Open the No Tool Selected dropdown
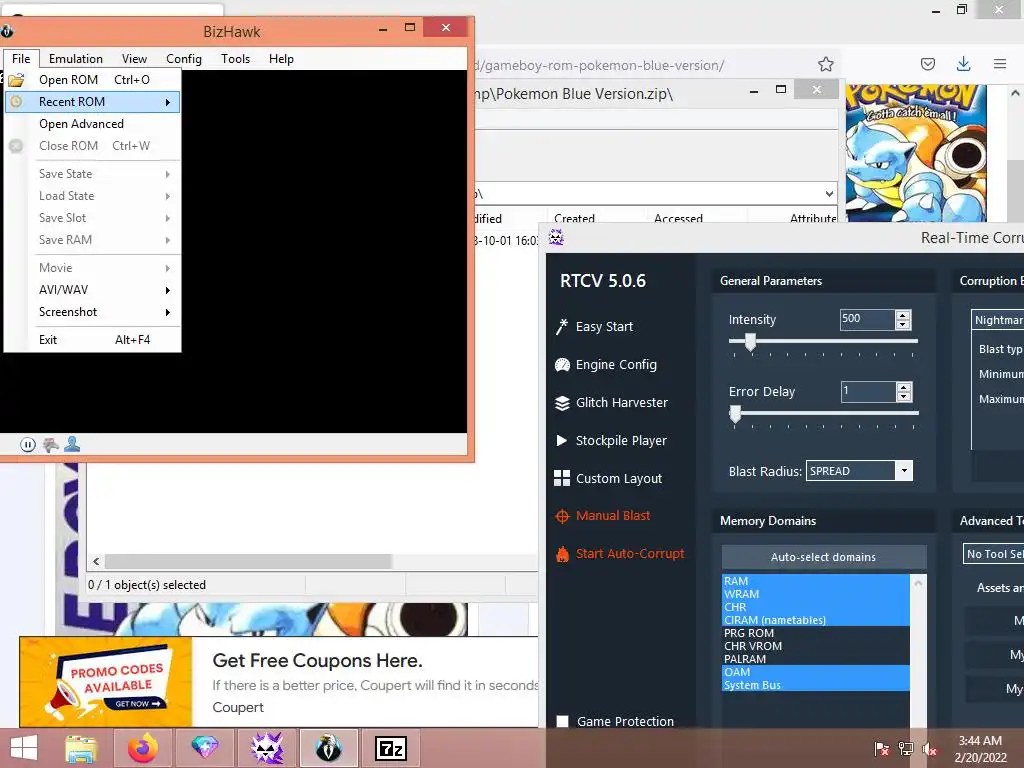The width and height of the screenshot is (1024, 768). click(x=993, y=554)
